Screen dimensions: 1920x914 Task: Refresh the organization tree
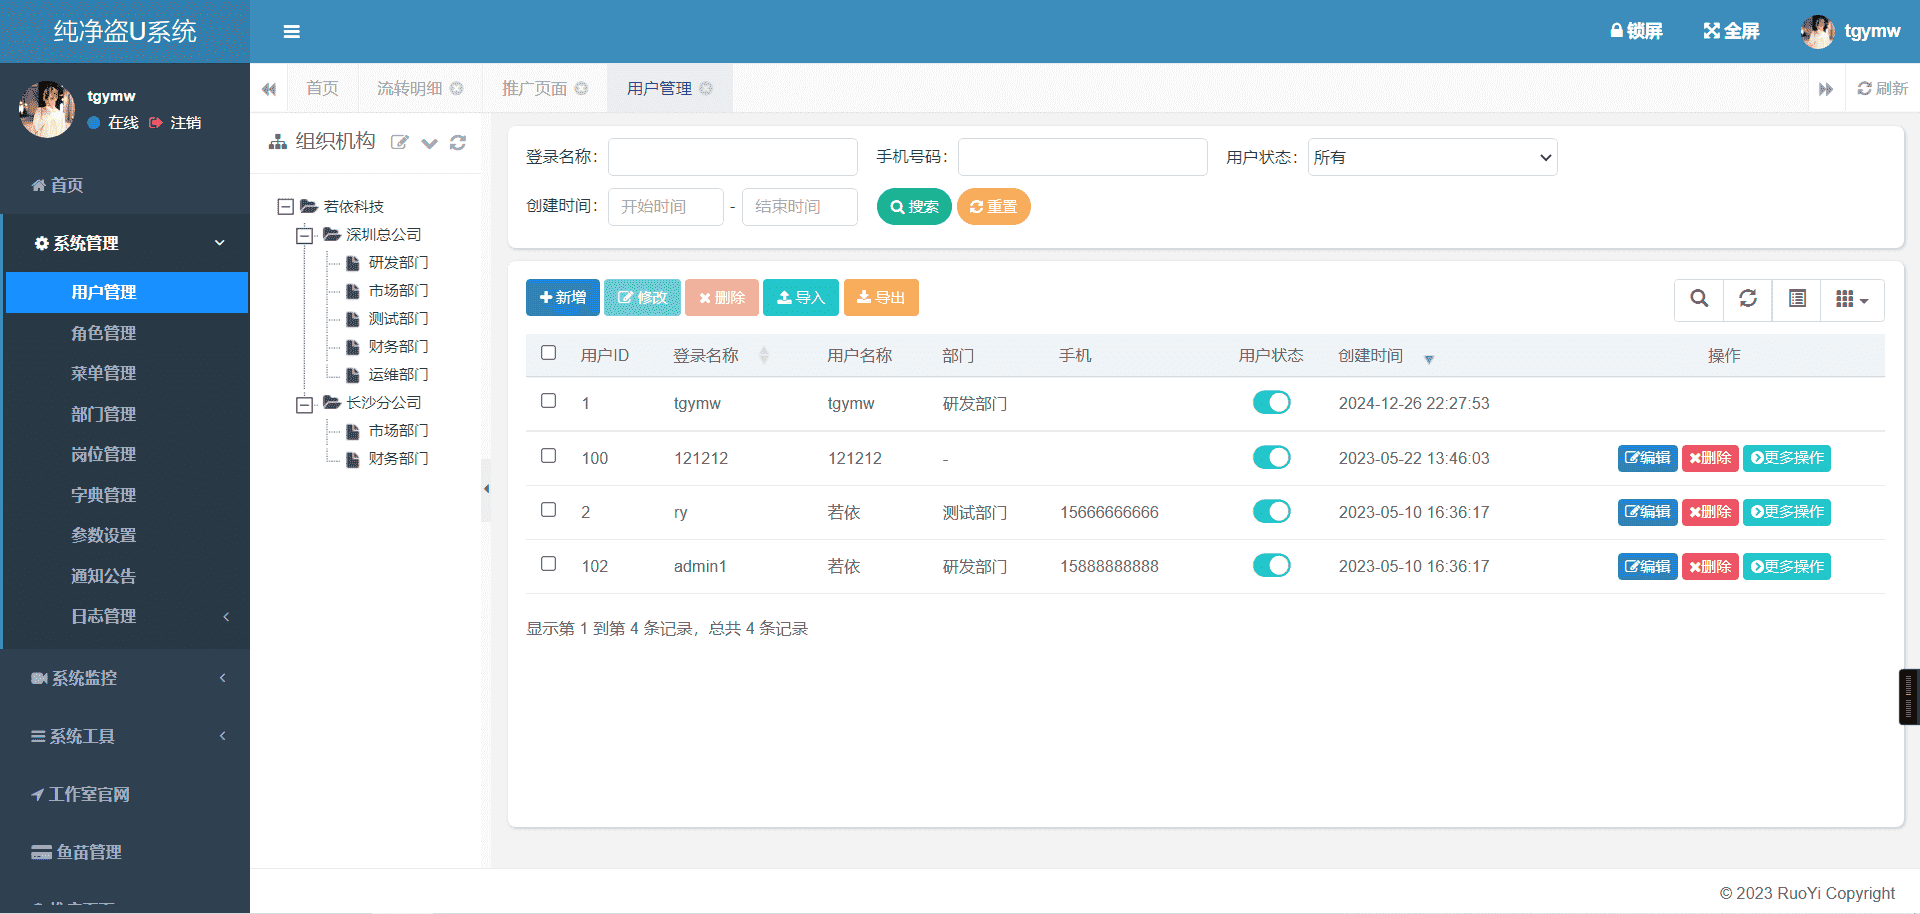tap(458, 143)
